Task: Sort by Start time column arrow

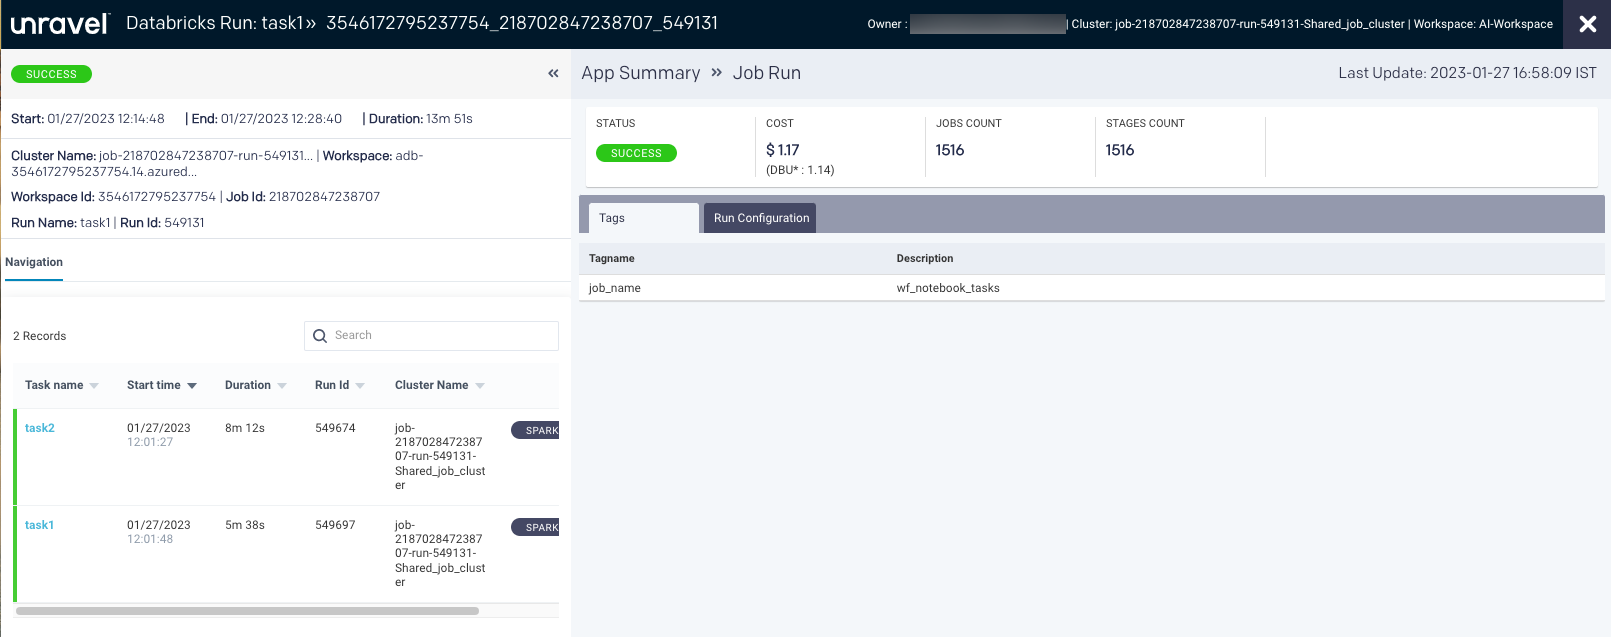Action: [x=192, y=386]
